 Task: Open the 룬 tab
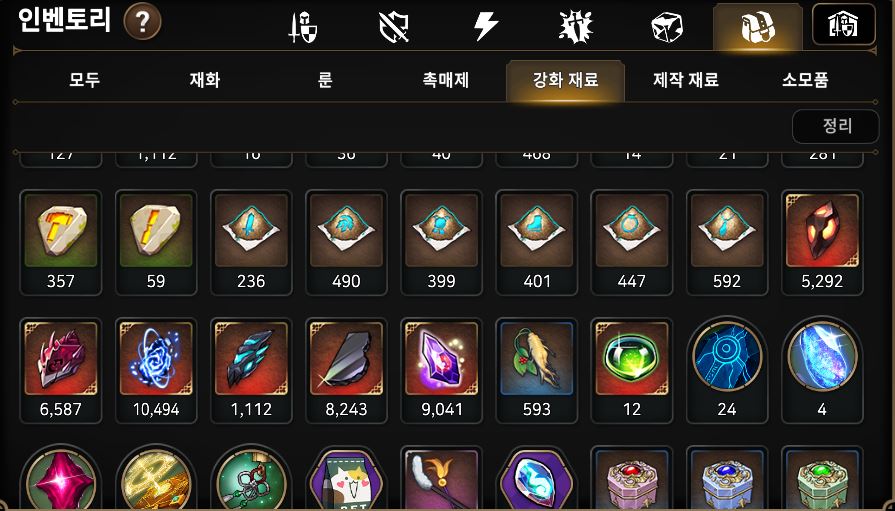tap(325, 80)
